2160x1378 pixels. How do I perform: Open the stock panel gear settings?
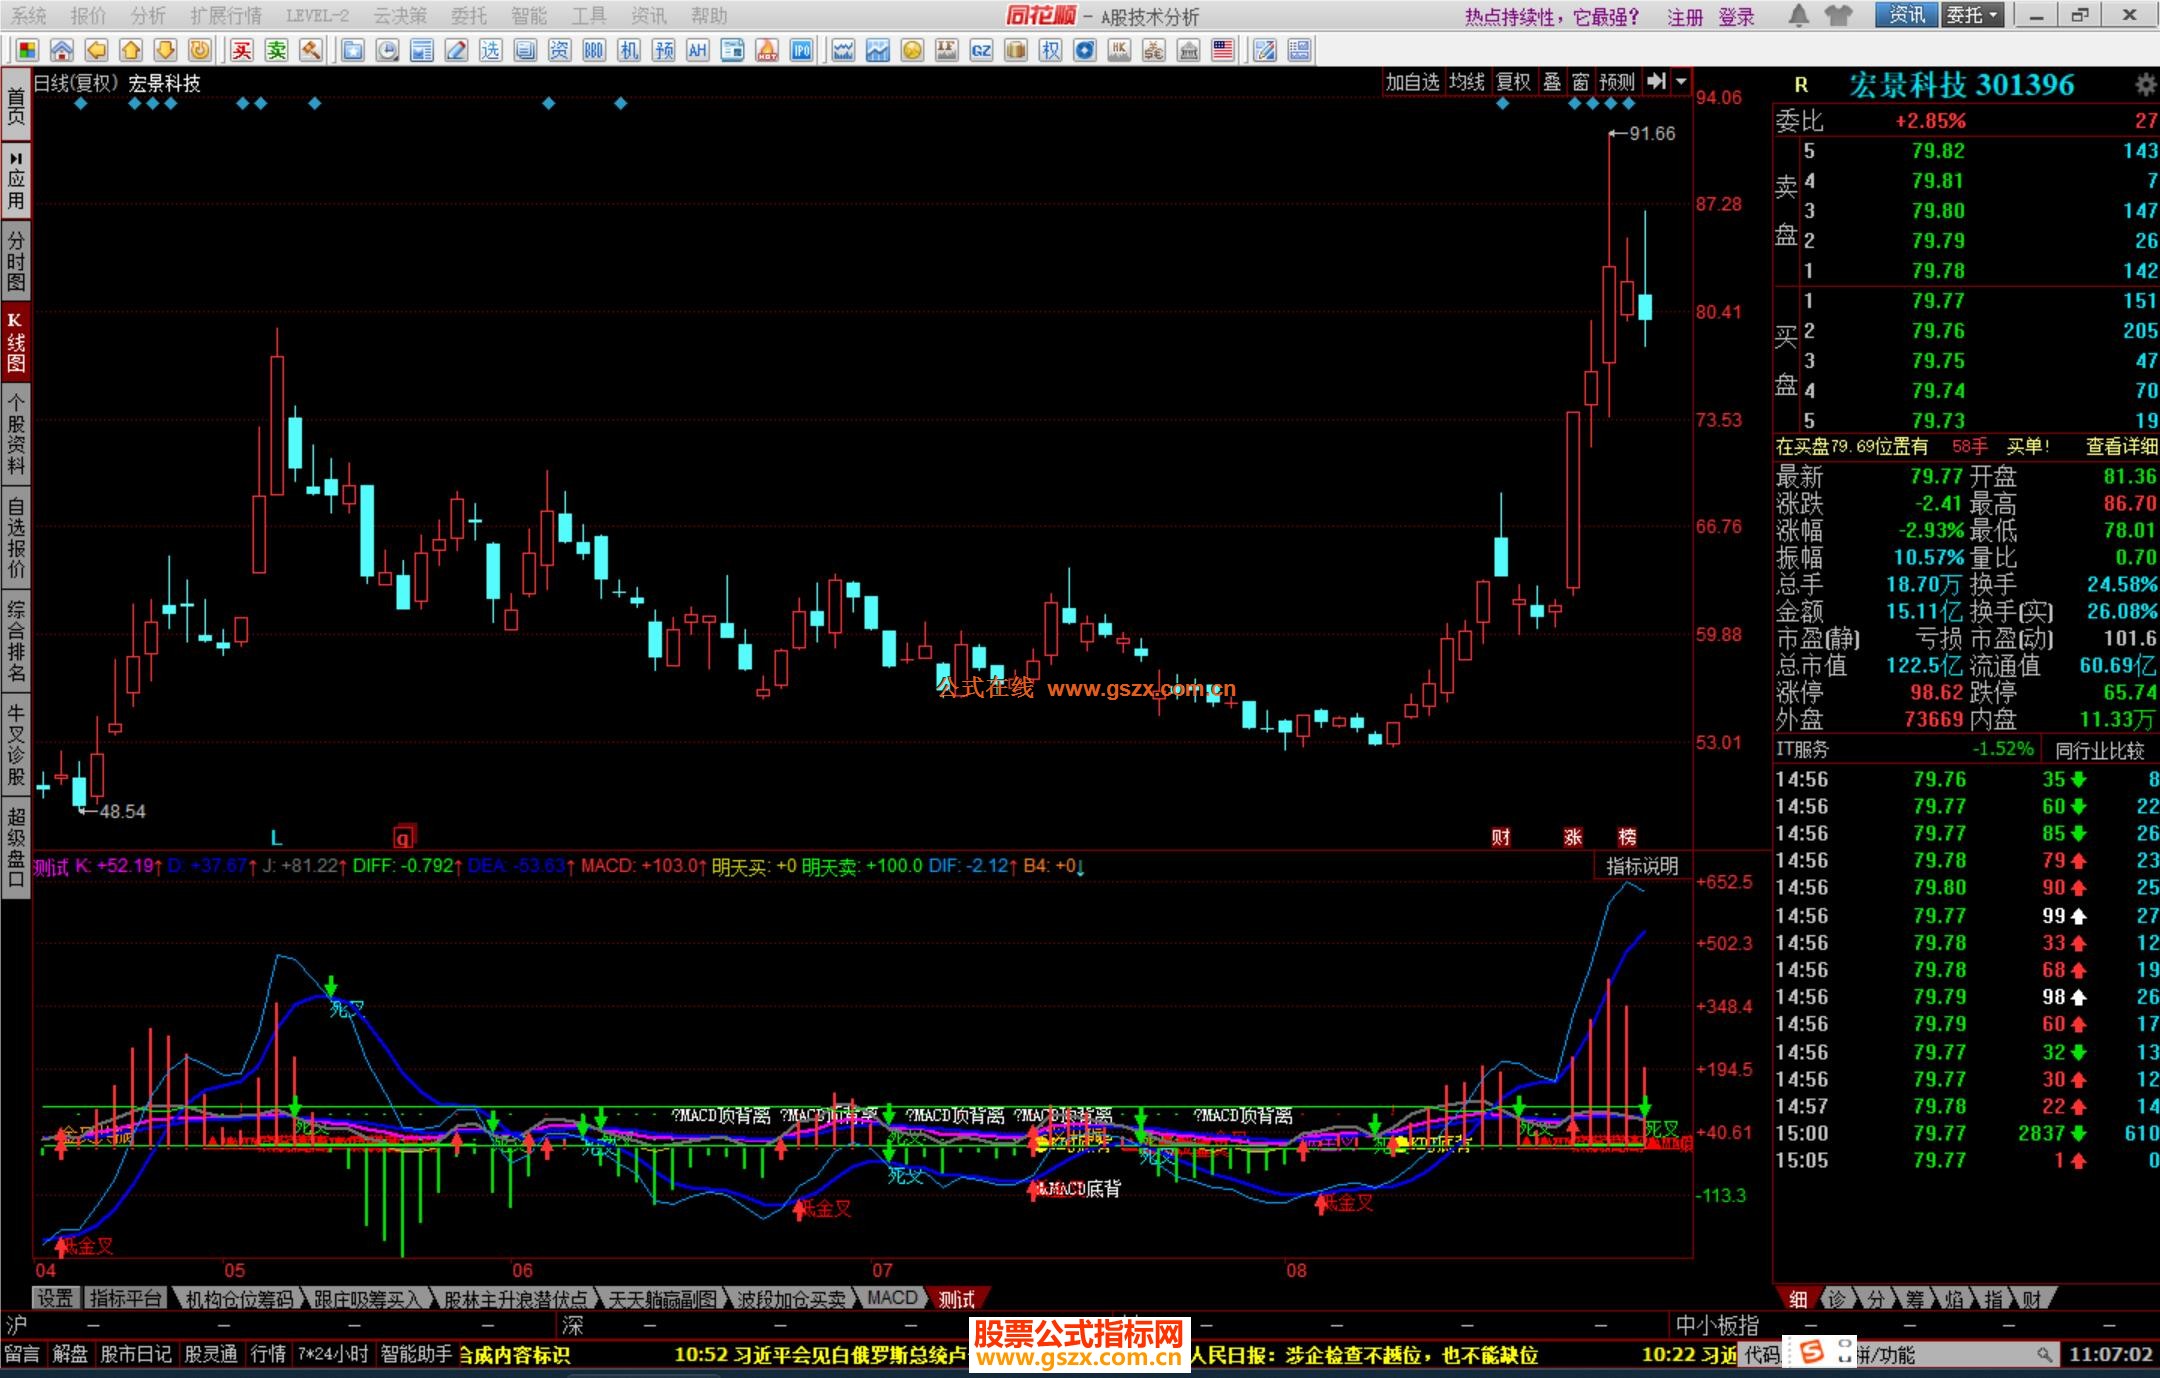[x=2145, y=84]
